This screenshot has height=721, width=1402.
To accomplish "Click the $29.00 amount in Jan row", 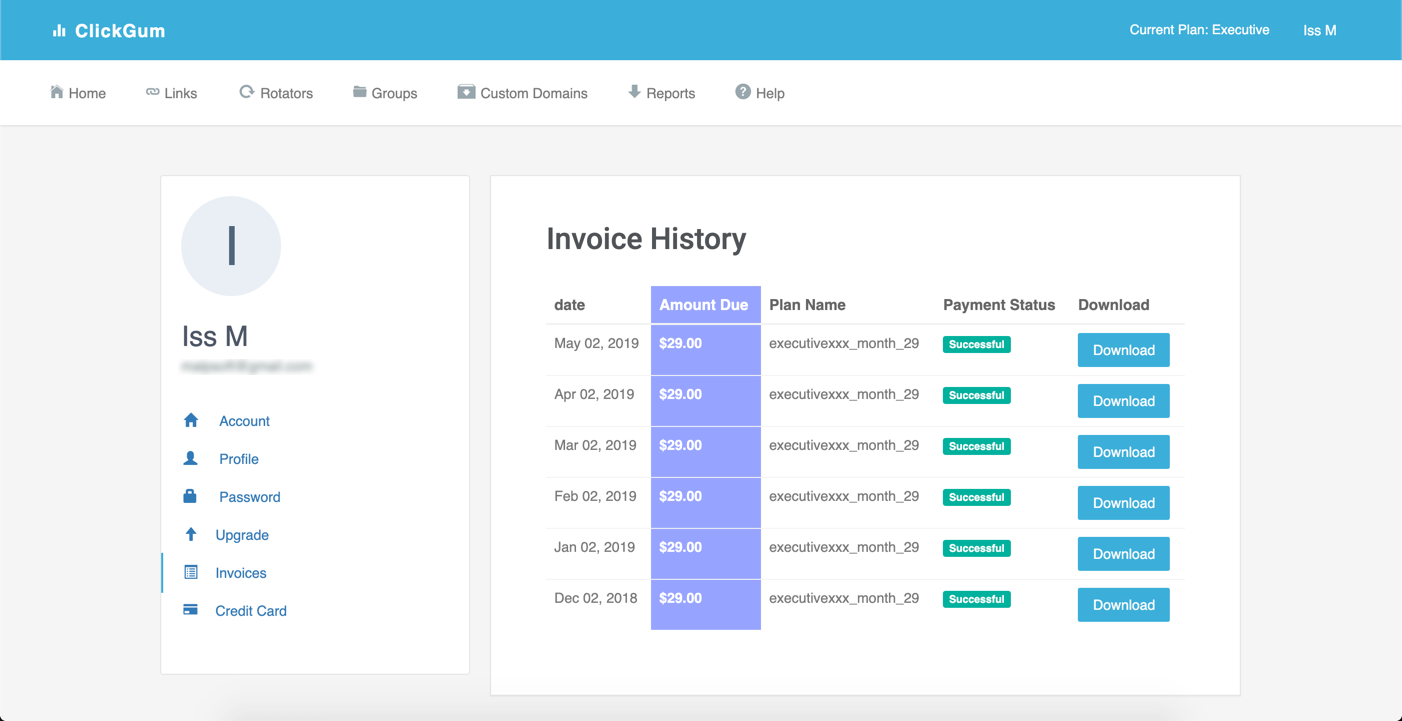I will click(x=681, y=547).
